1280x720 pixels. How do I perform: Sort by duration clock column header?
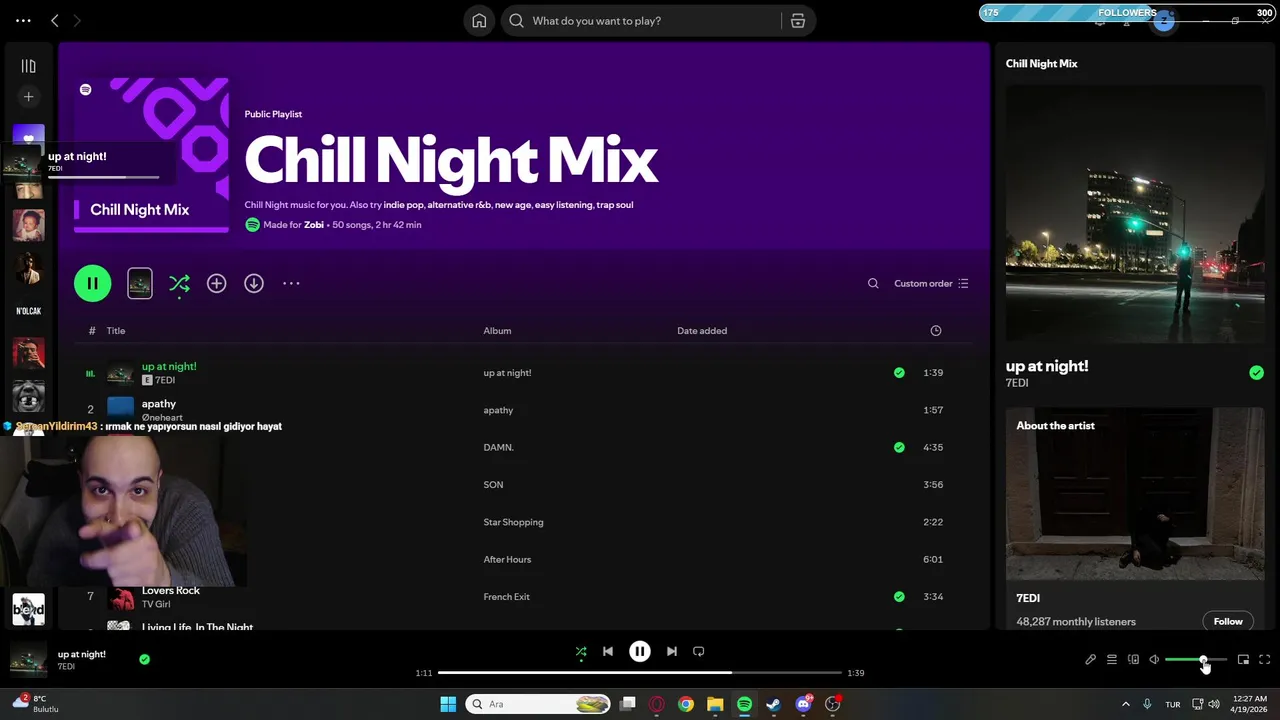click(936, 331)
